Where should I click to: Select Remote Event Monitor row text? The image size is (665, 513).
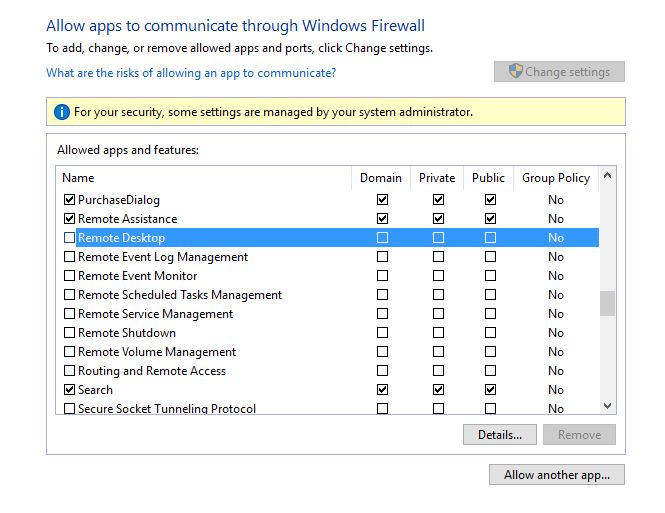point(137,276)
